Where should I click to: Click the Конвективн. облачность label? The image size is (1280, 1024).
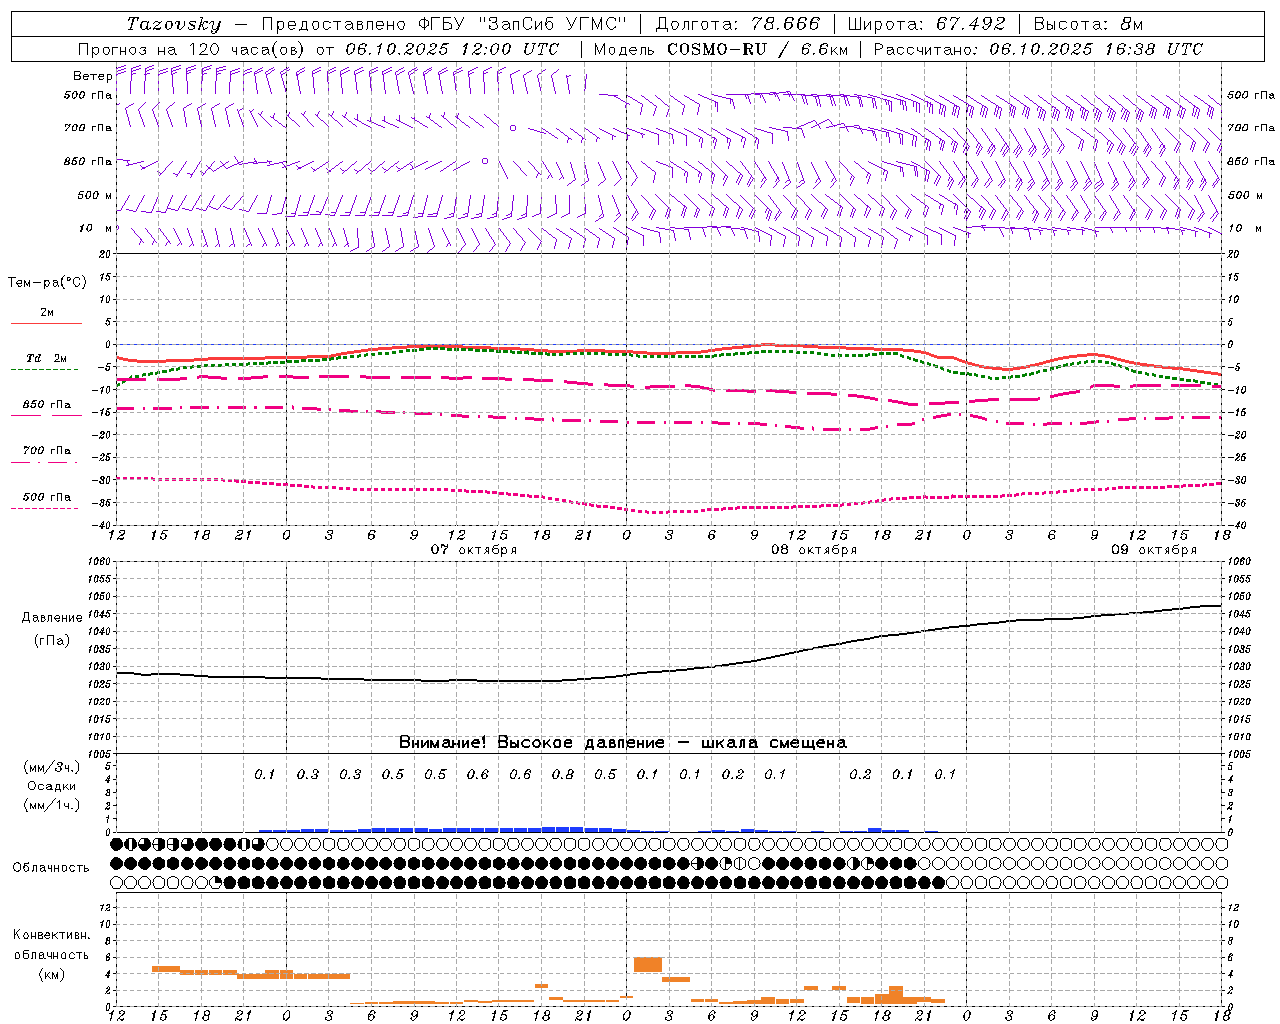pyautogui.click(x=51, y=945)
